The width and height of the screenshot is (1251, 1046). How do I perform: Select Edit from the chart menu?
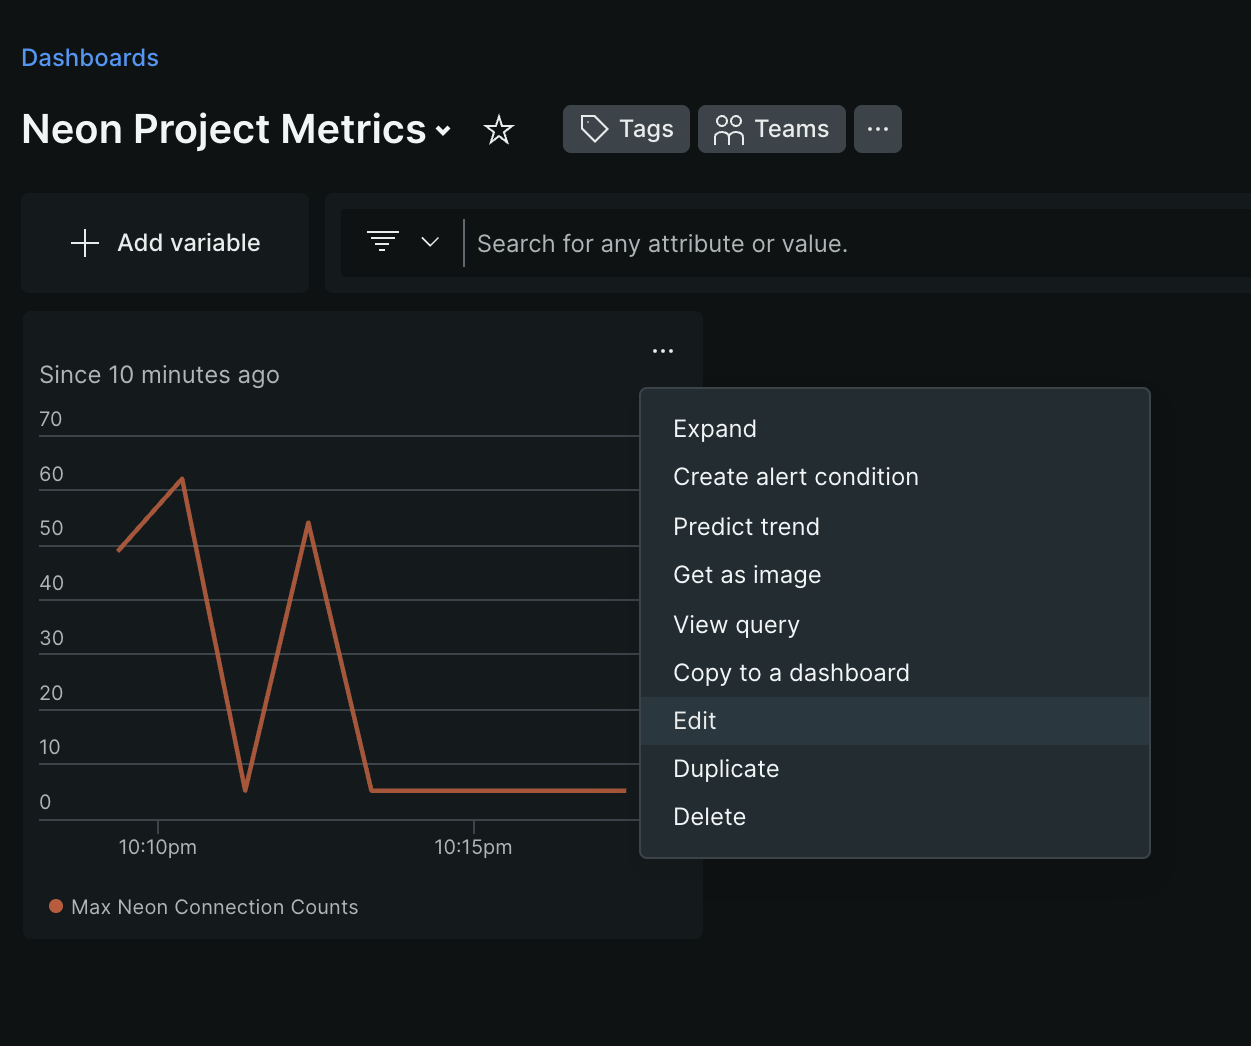(694, 720)
